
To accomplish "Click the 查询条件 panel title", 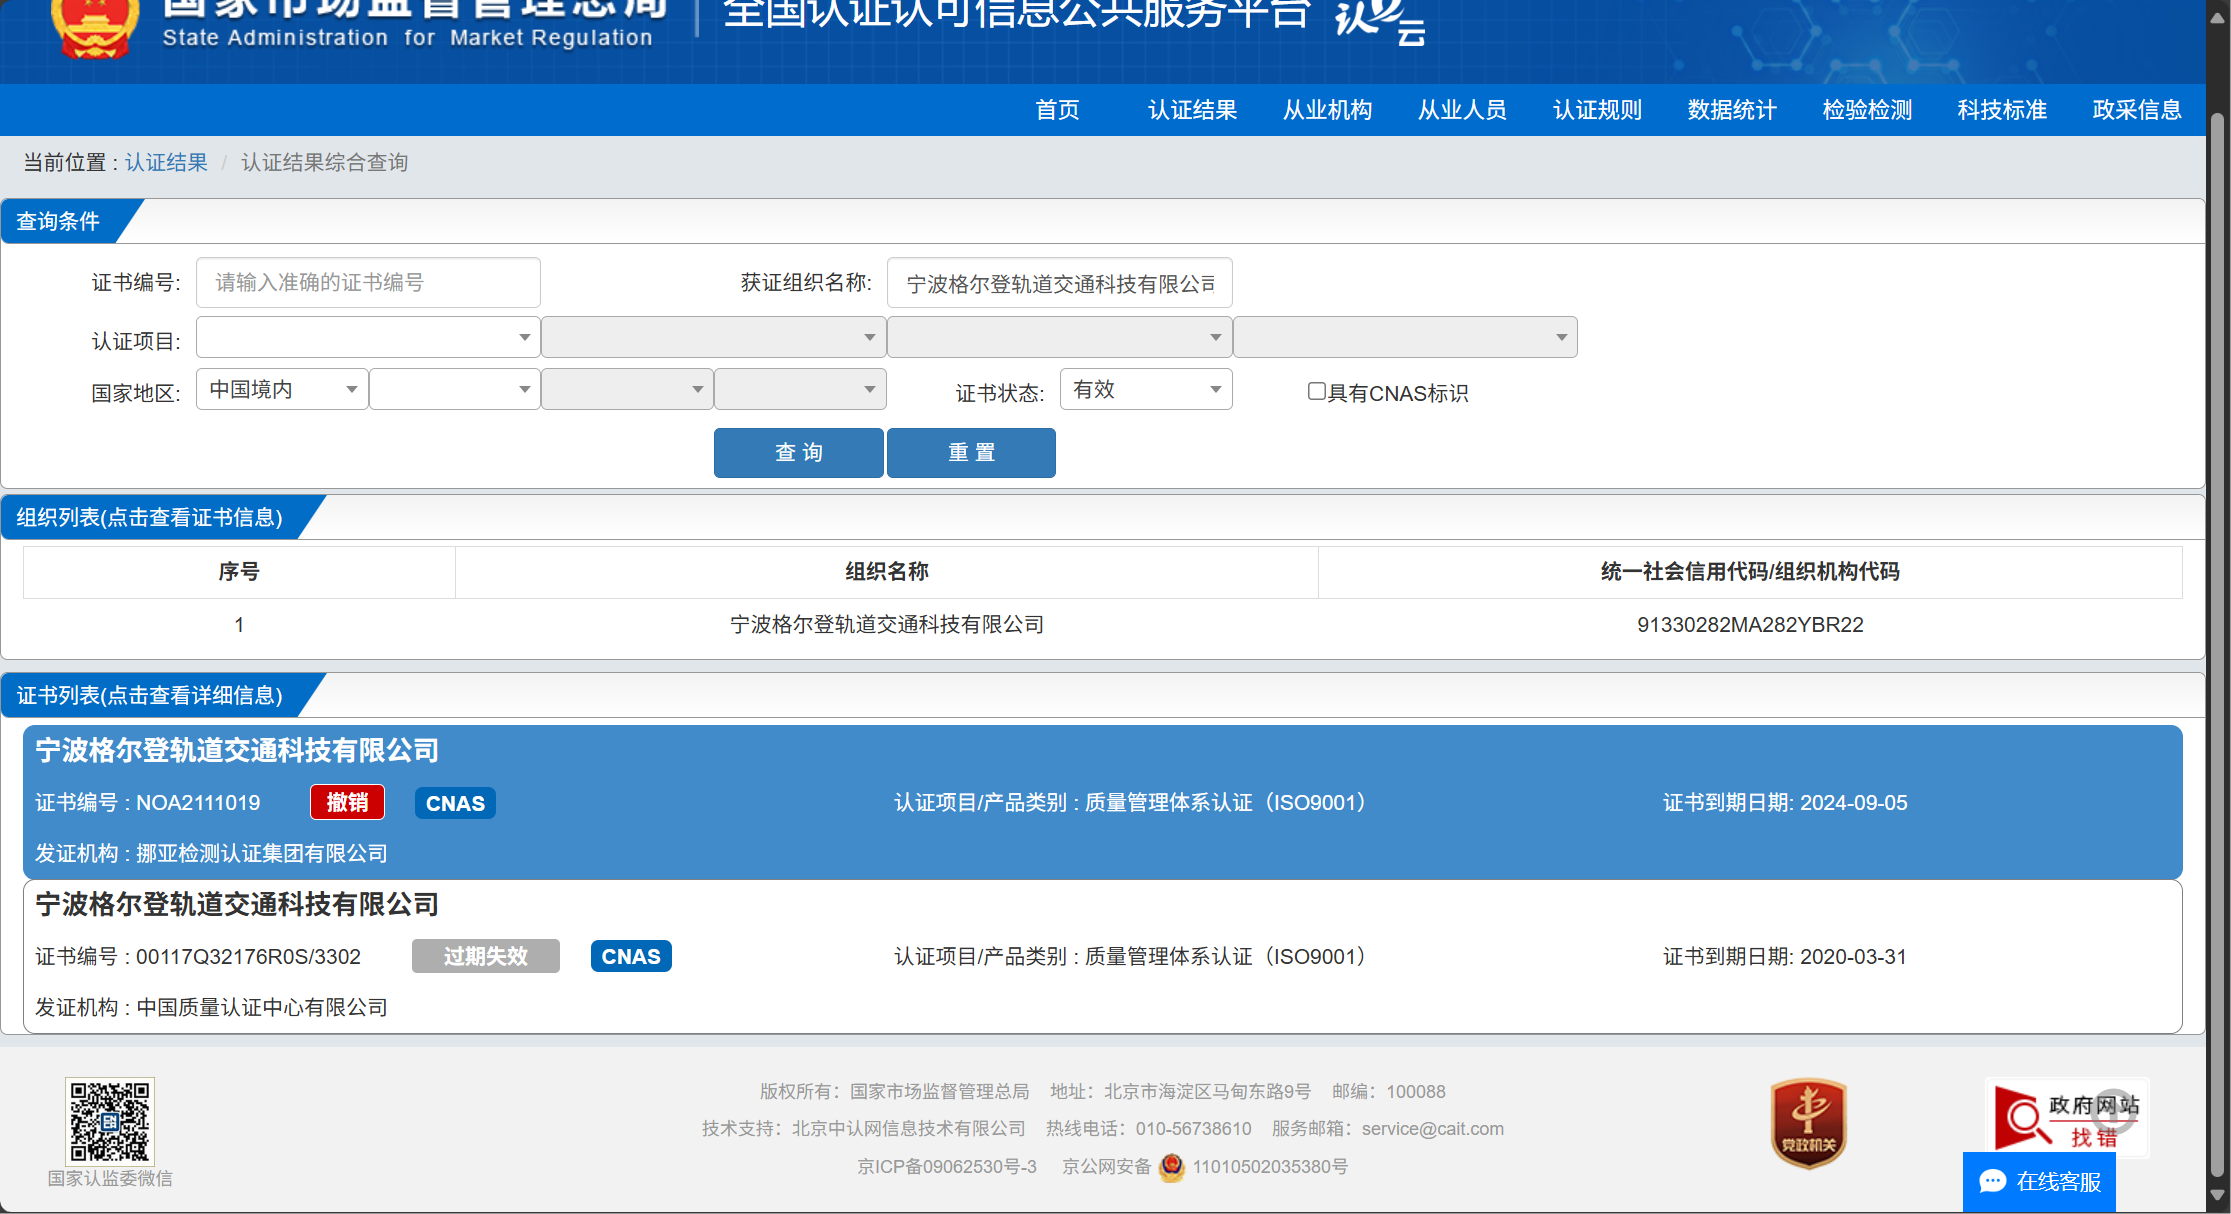I will tap(58, 221).
